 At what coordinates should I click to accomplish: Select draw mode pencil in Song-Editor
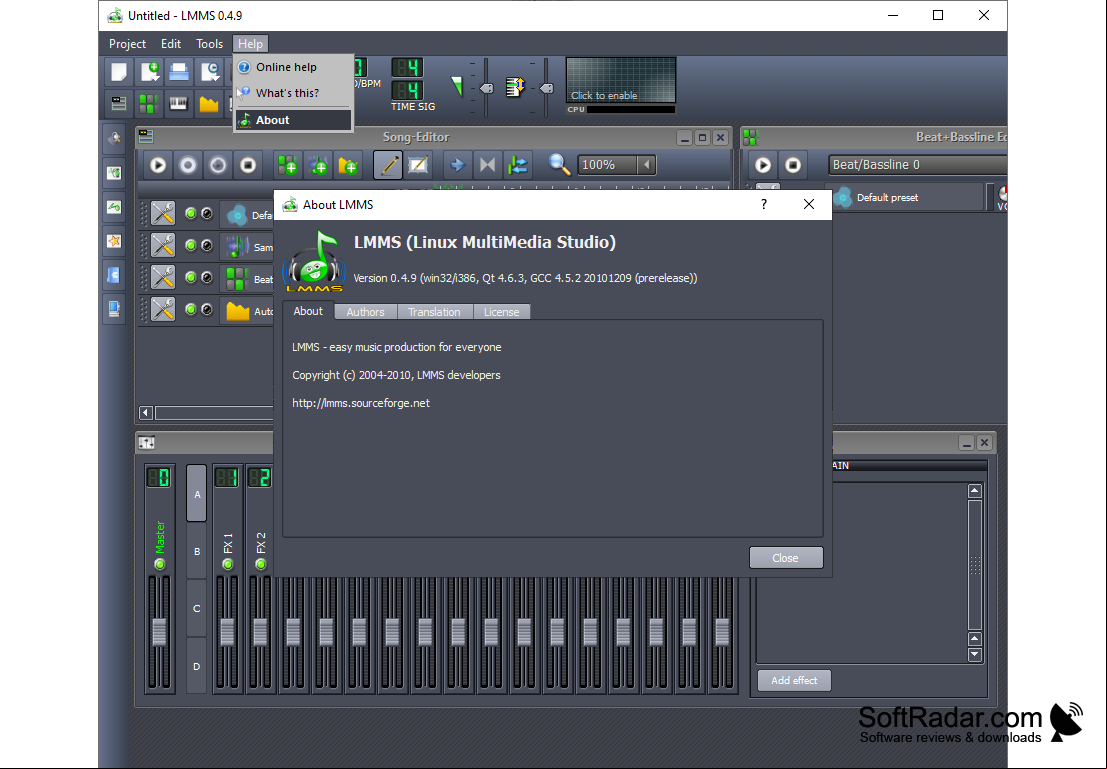[x=388, y=165]
